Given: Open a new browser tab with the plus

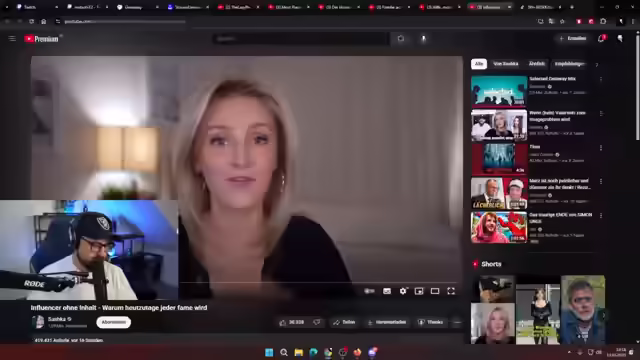Looking at the screenshot, I should pos(571,7).
